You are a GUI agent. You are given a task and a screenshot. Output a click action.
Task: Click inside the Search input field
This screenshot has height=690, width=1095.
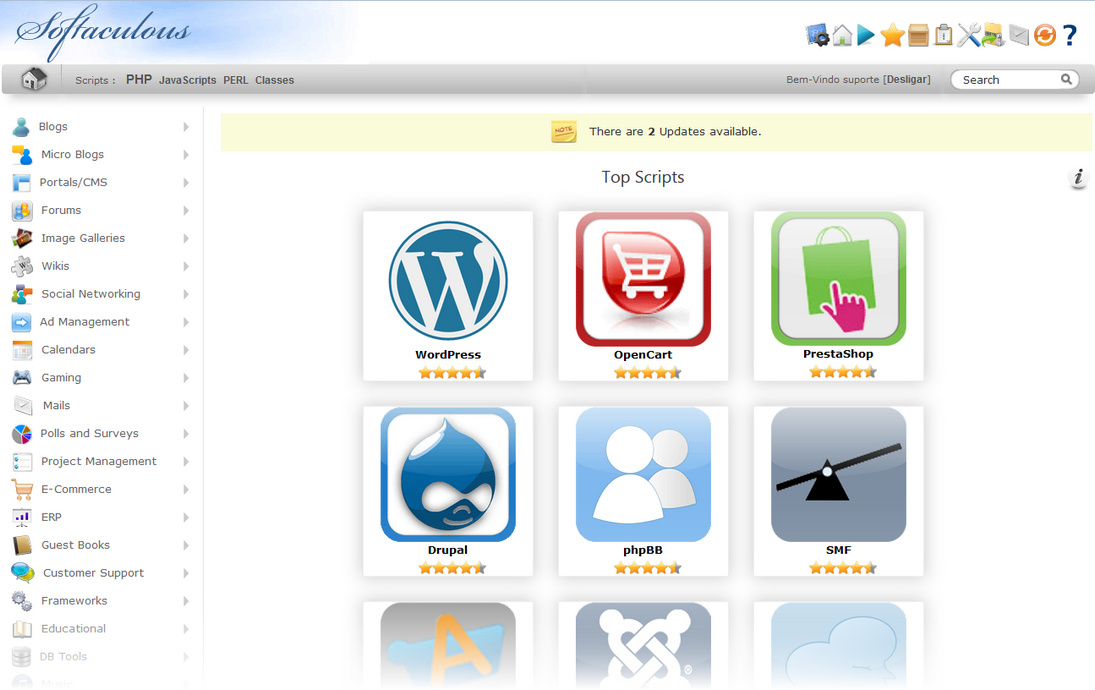click(x=1005, y=80)
